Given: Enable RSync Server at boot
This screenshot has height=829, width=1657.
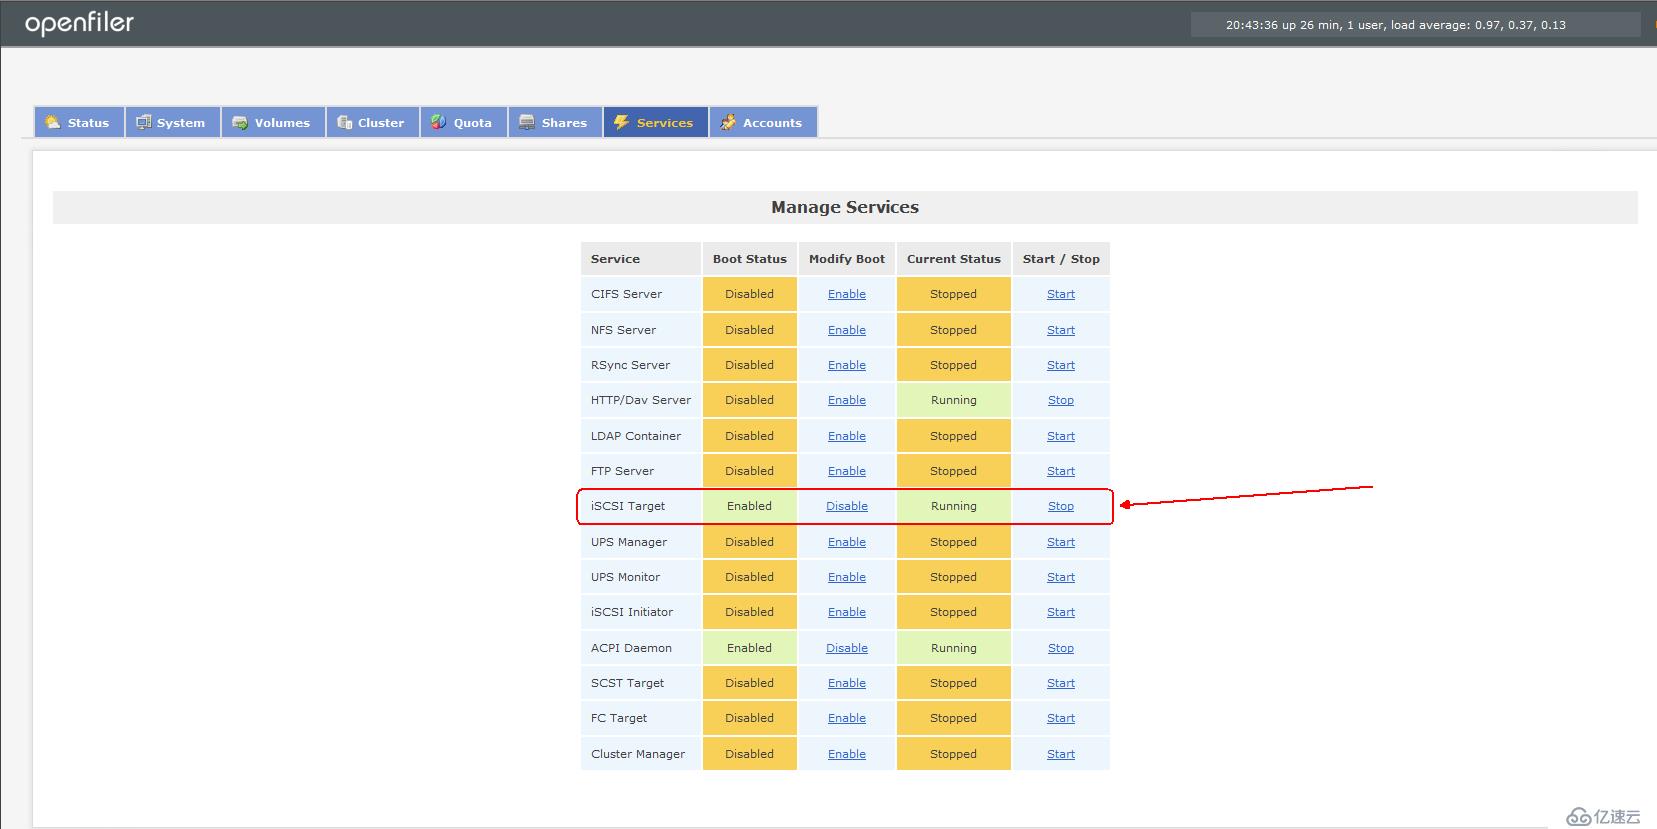Looking at the screenshot, I should pyautogui.click(x=847, y=365).
